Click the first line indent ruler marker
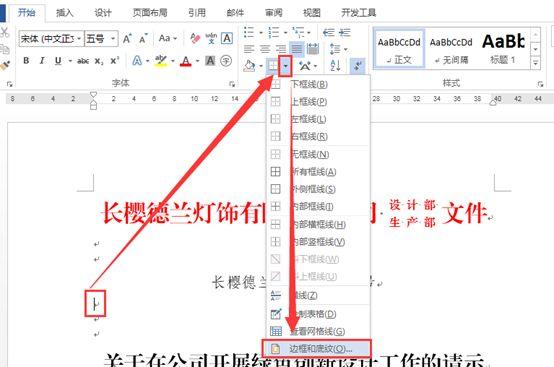The height and width of the screenshot is (367, 554). pos(93,94)
